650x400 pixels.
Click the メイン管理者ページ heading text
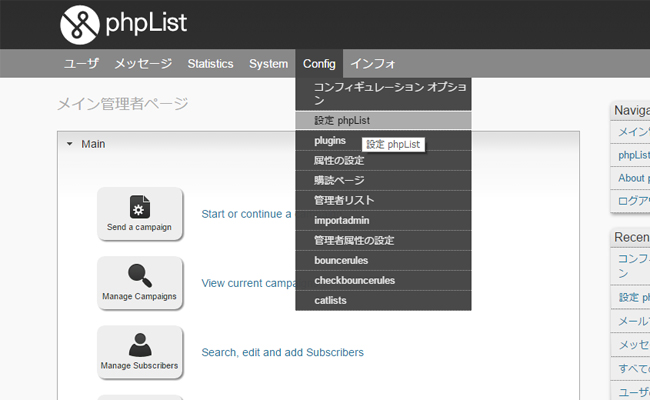(x=123, y=104)
